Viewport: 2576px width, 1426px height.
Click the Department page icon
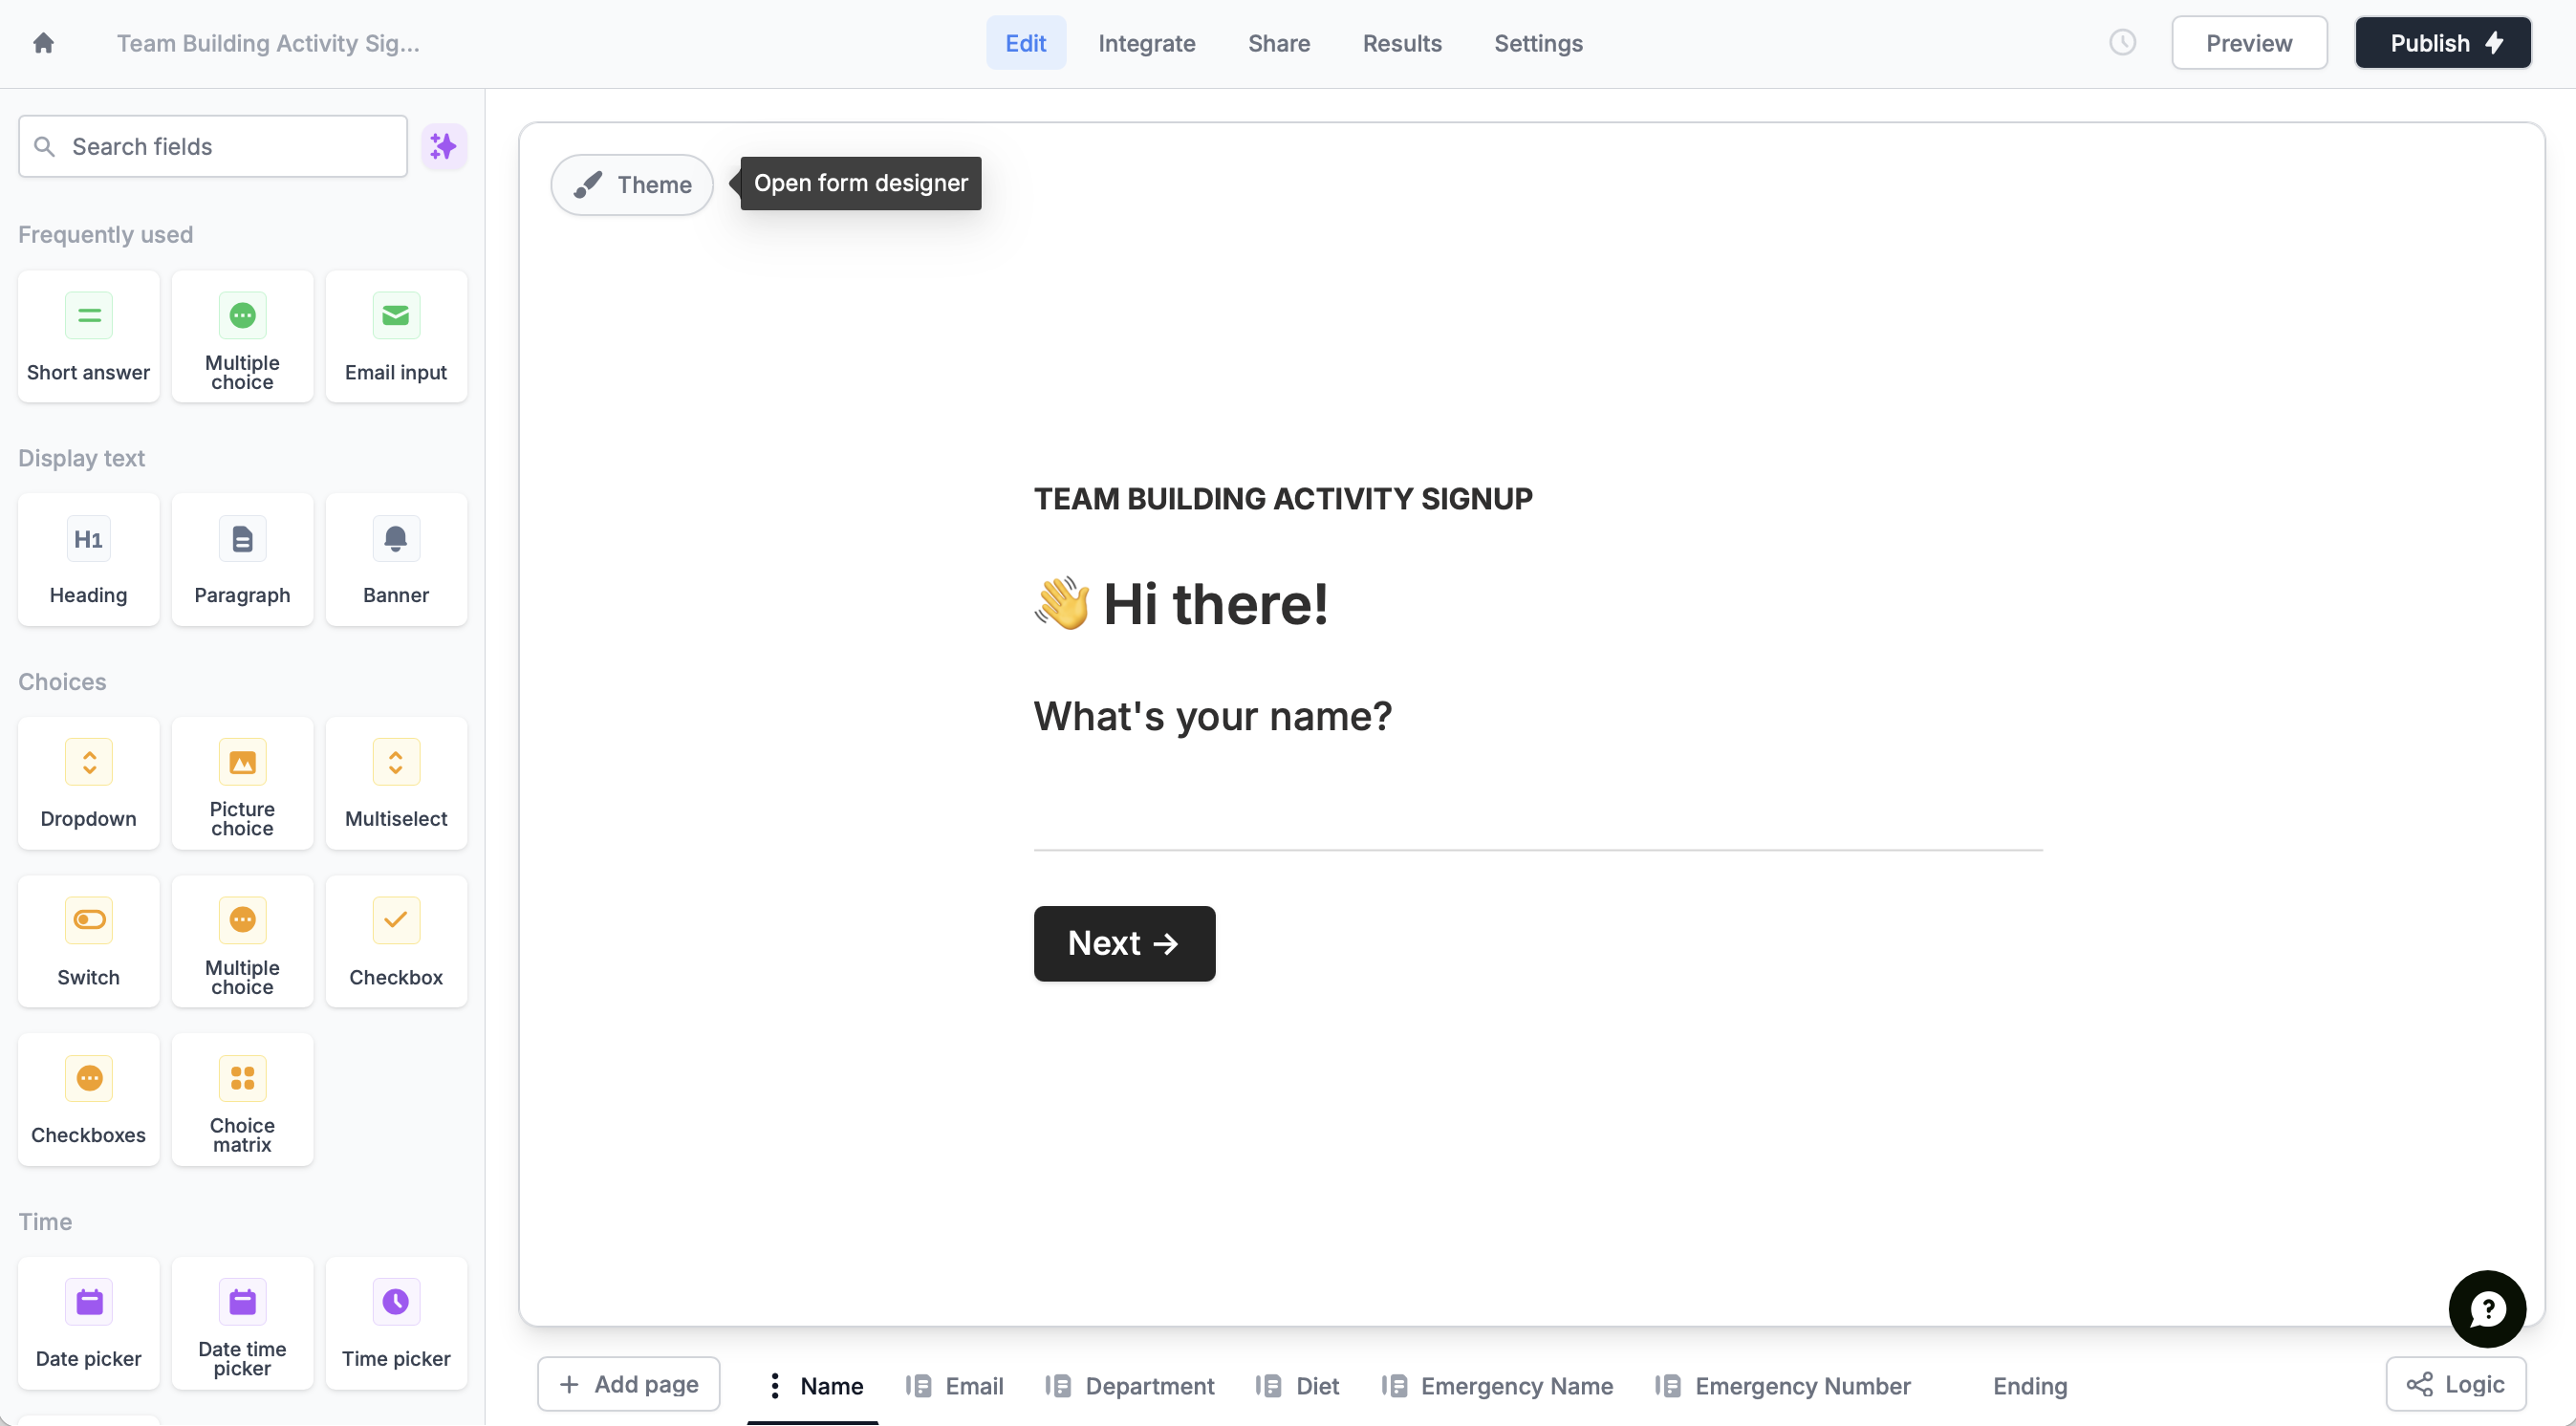1058,1386
